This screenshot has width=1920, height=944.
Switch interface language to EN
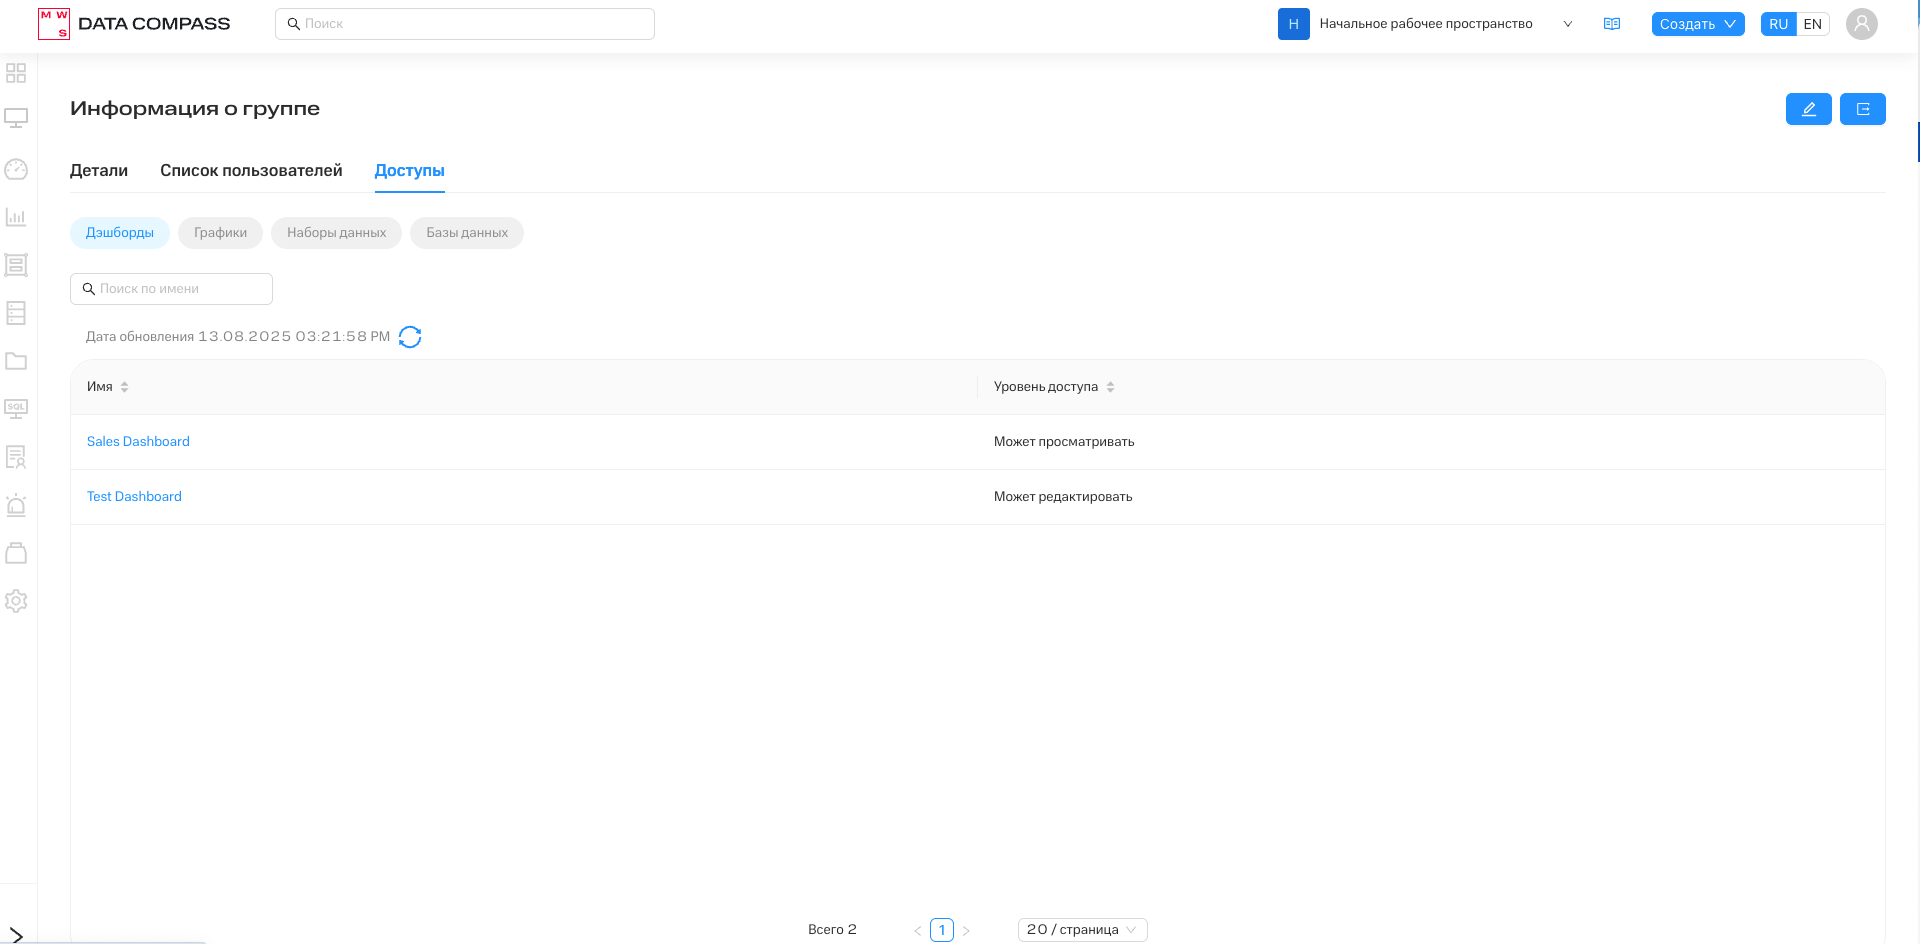(x=1812, y=24)
